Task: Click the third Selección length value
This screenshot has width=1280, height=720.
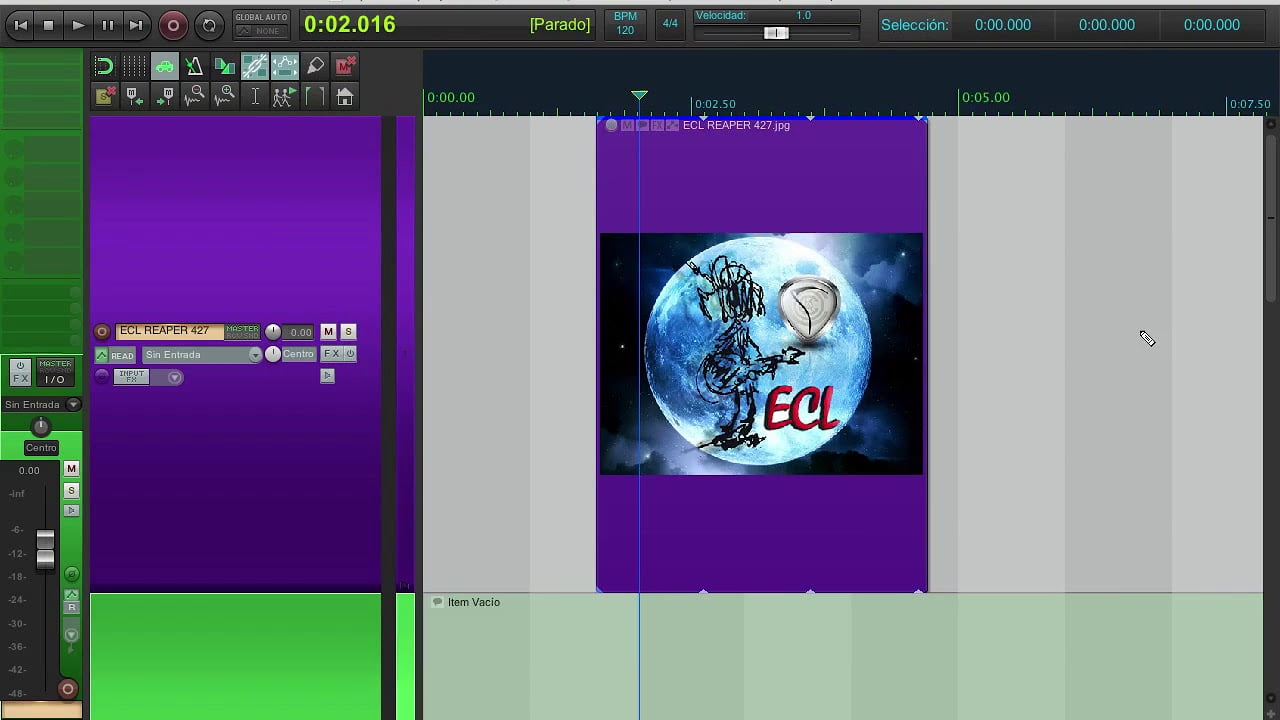Action: coord(1211,25)
